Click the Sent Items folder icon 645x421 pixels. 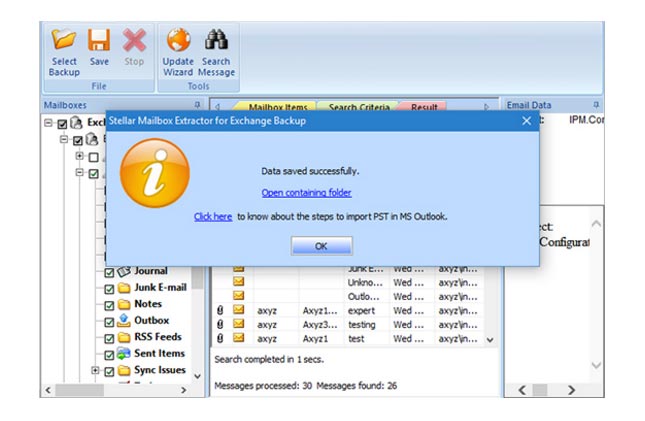tap(124, 354)
